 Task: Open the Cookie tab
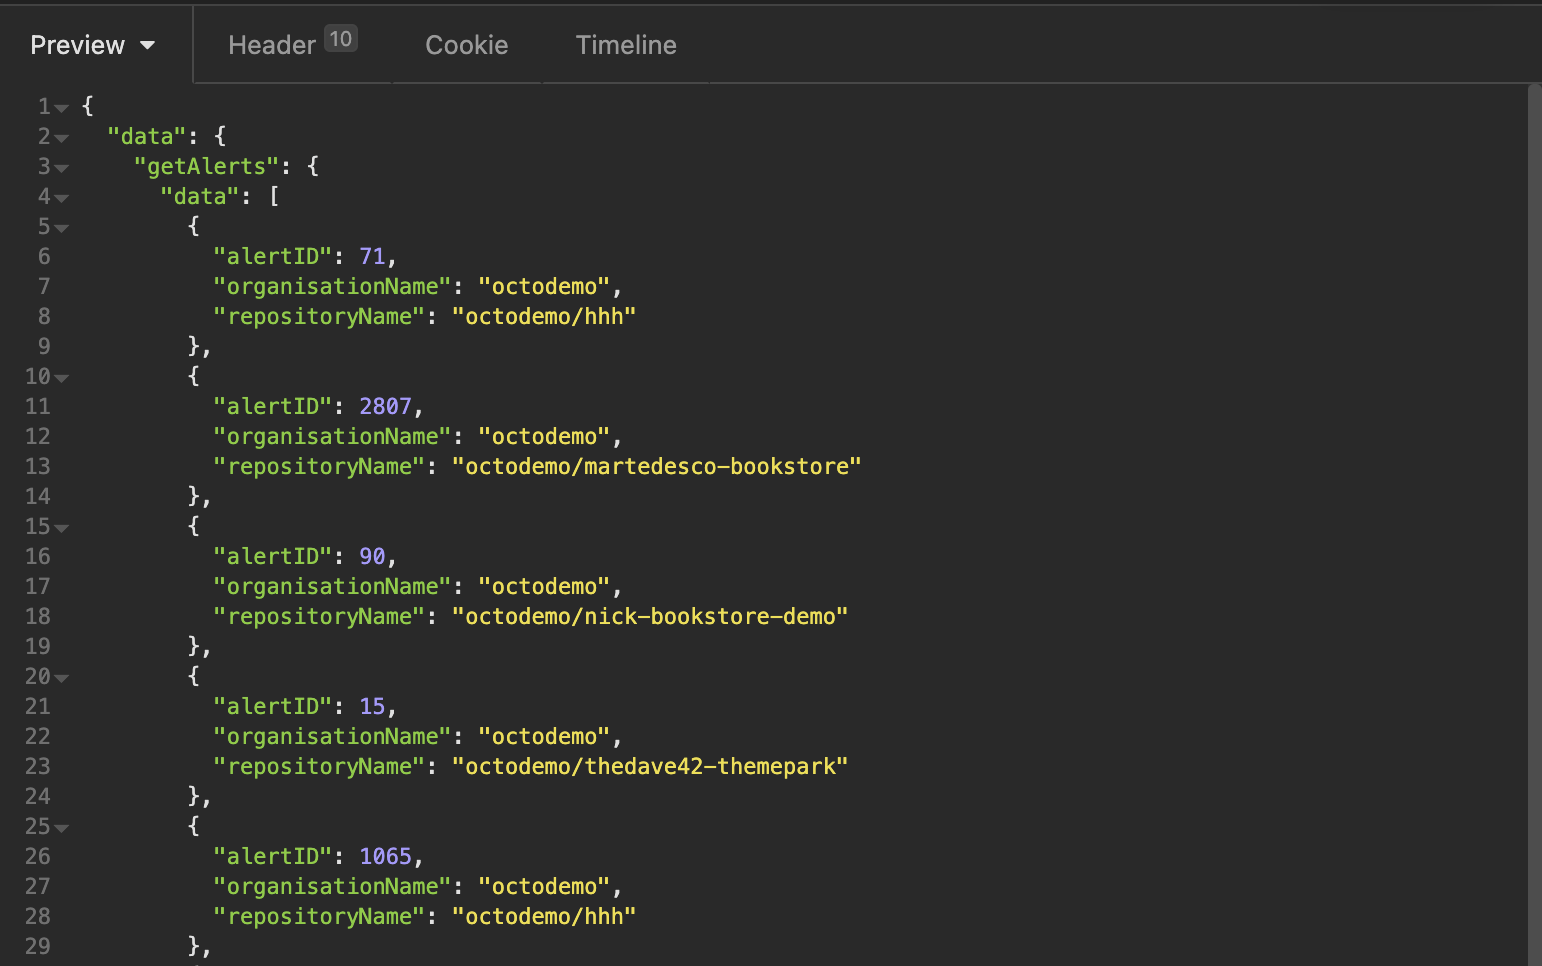point(466,45)
